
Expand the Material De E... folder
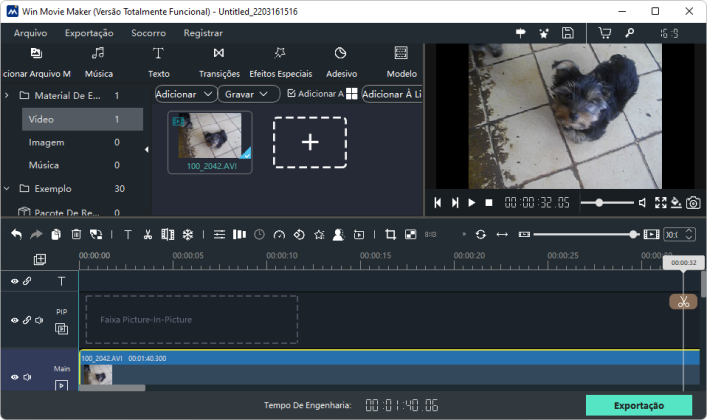coord(7,96)
